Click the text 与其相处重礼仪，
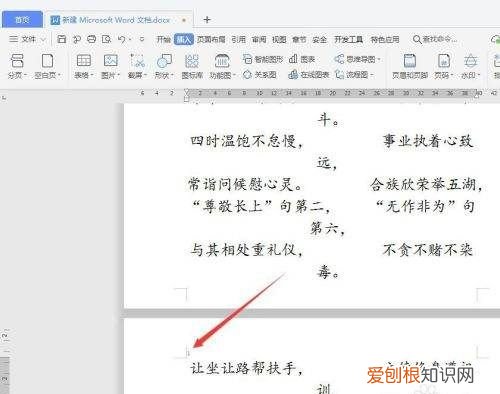 coord(247,250)
